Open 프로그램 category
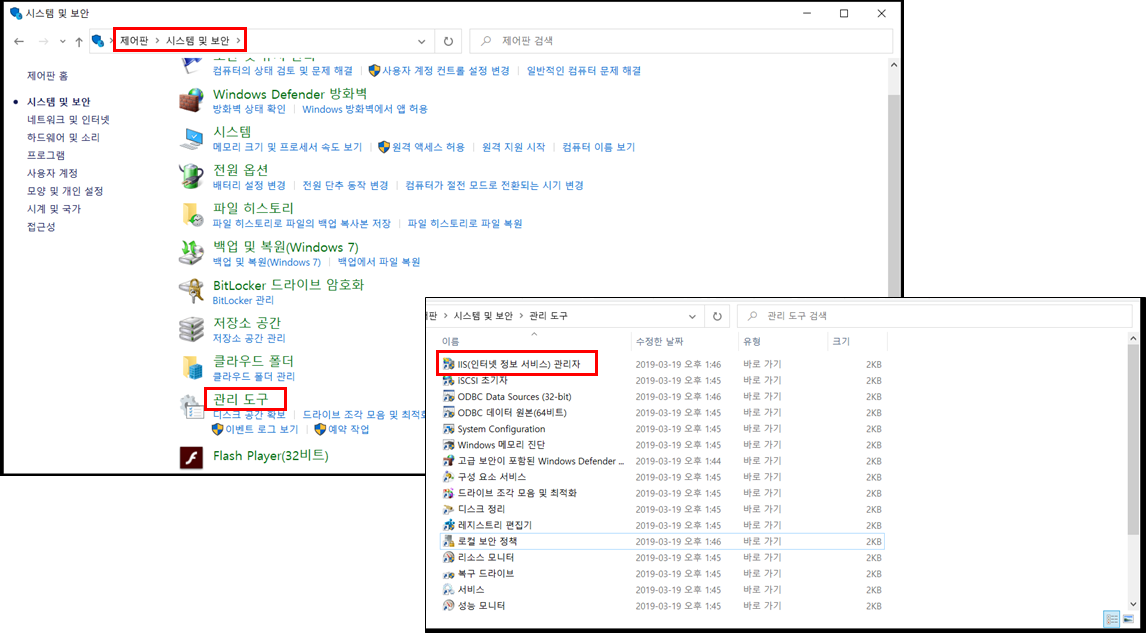 coord(46,155)
